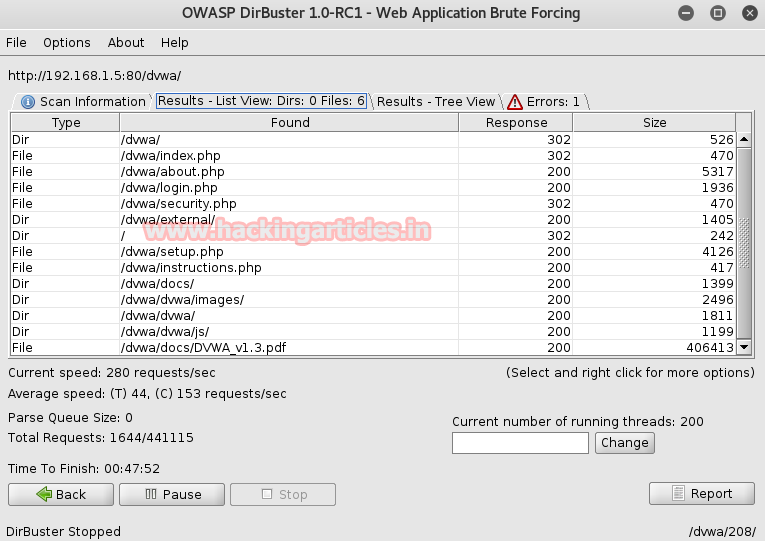Viewport: 765px width, 541px height.
Task: Click the target URL http://192.168.1.5:80/dvwa/
Action: click(95, 76)
